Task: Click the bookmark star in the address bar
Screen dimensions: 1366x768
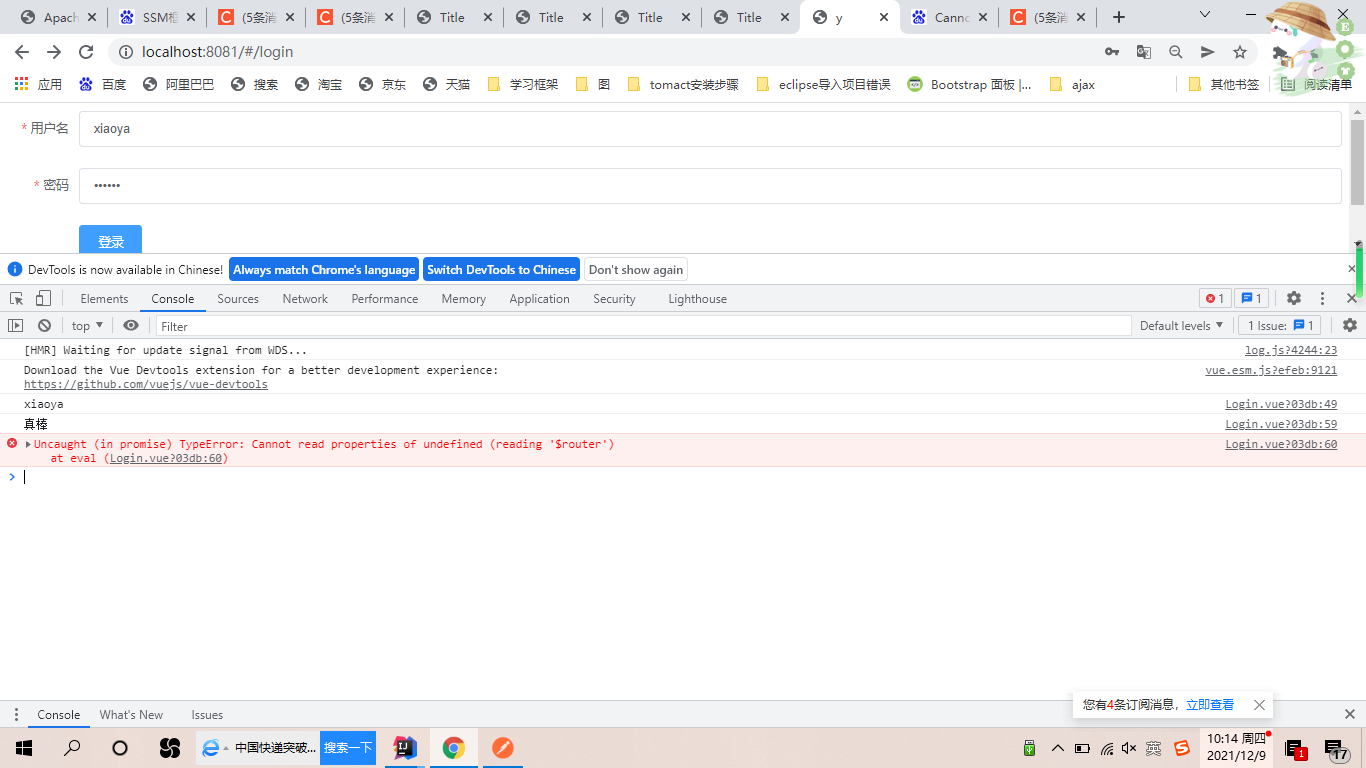Action: 1239,51
